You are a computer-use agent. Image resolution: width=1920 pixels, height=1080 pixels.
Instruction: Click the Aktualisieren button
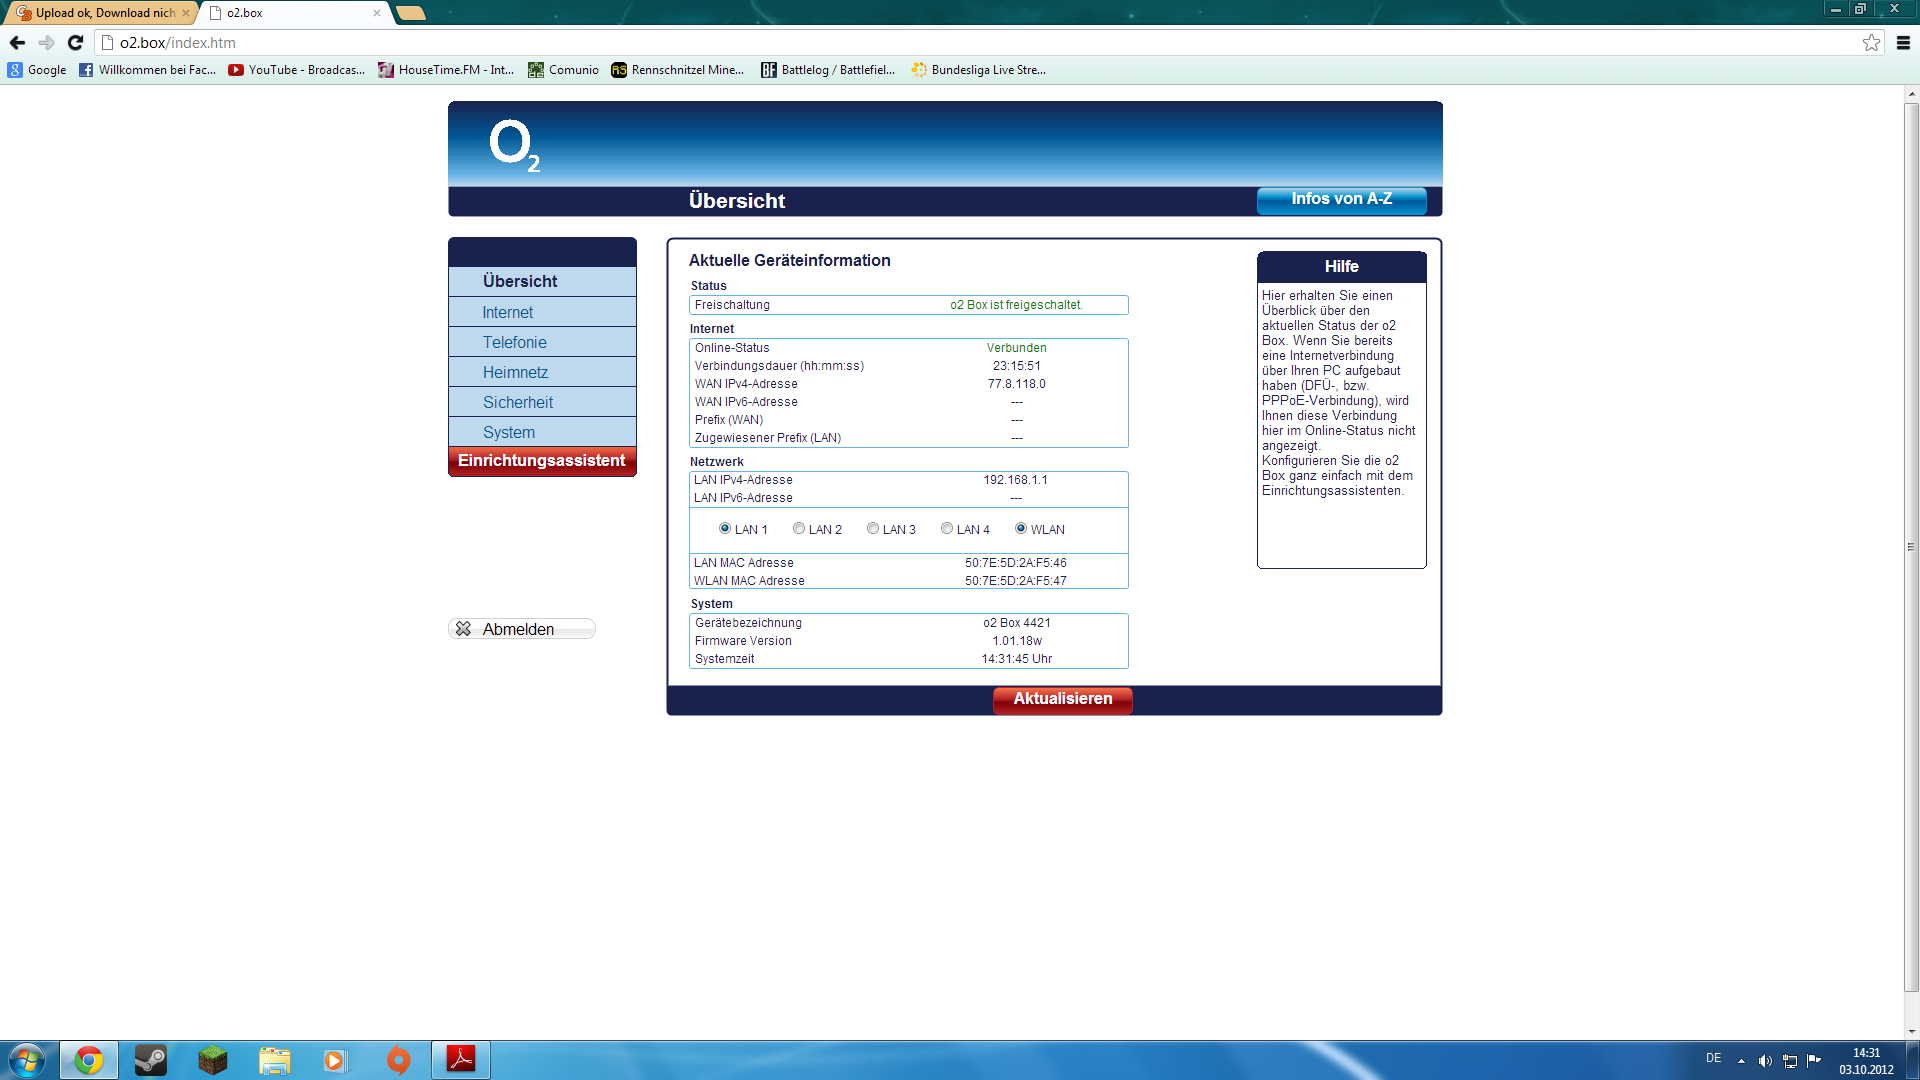(x=1062, y=699)
